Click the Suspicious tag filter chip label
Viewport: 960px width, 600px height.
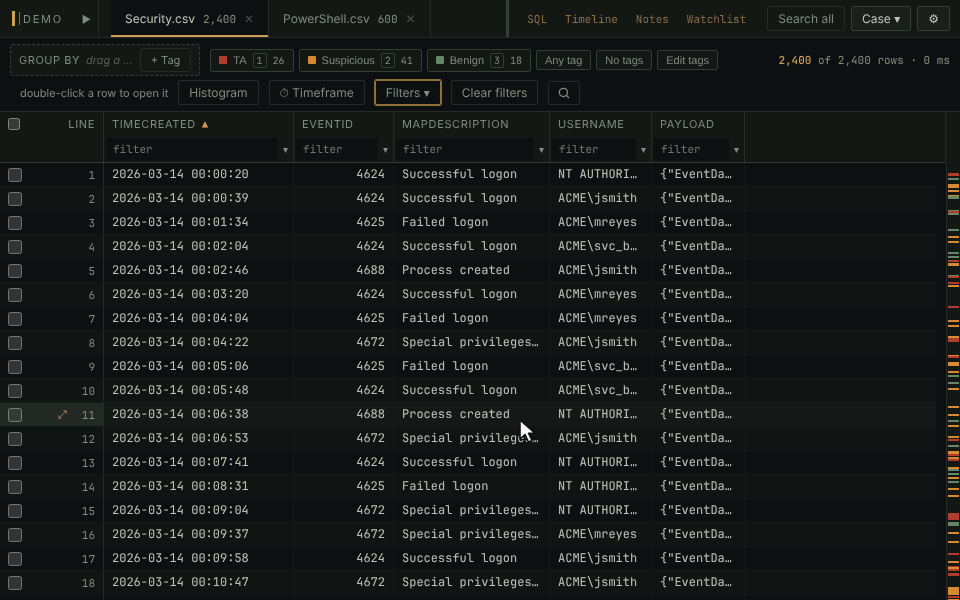(348, 60)
